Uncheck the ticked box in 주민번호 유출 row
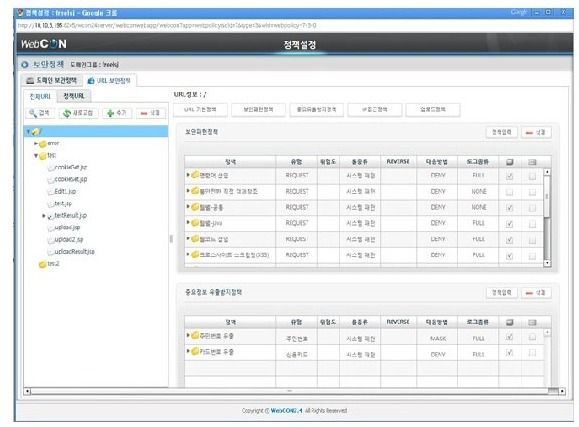Image resolution: width=579 pixels, height=427 pixels. 510,337
